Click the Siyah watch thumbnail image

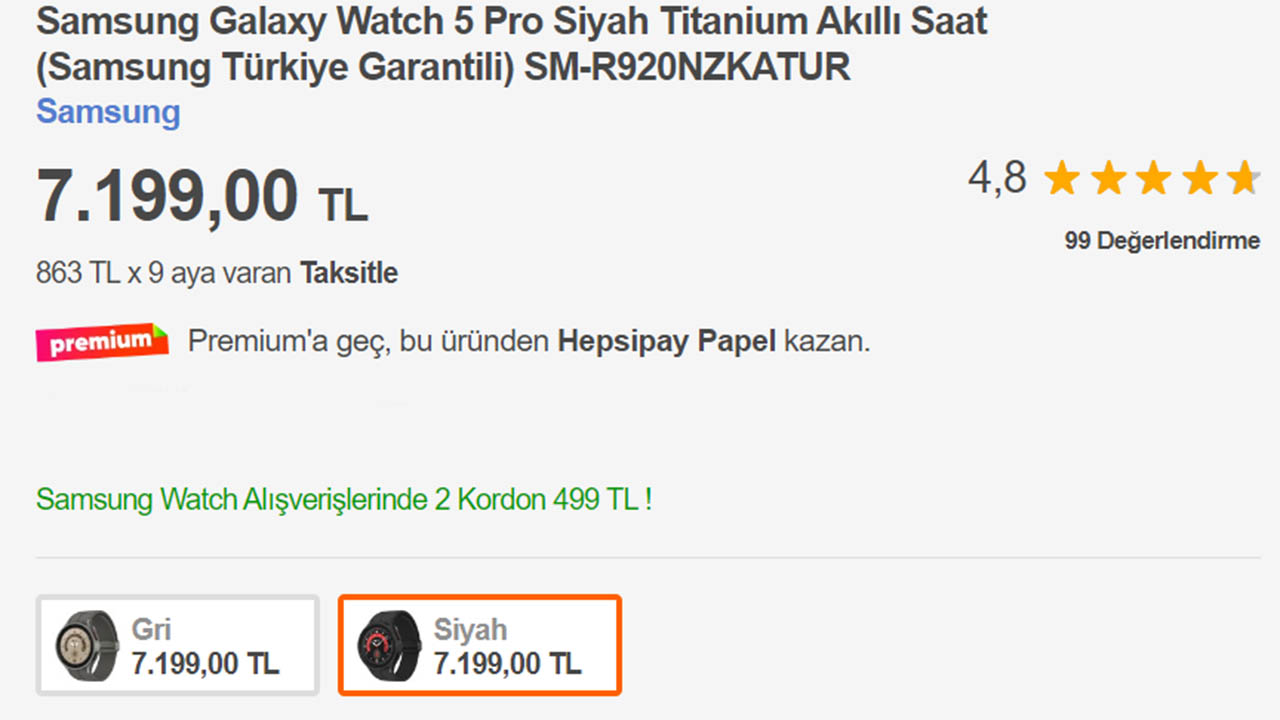click(389, 645)
